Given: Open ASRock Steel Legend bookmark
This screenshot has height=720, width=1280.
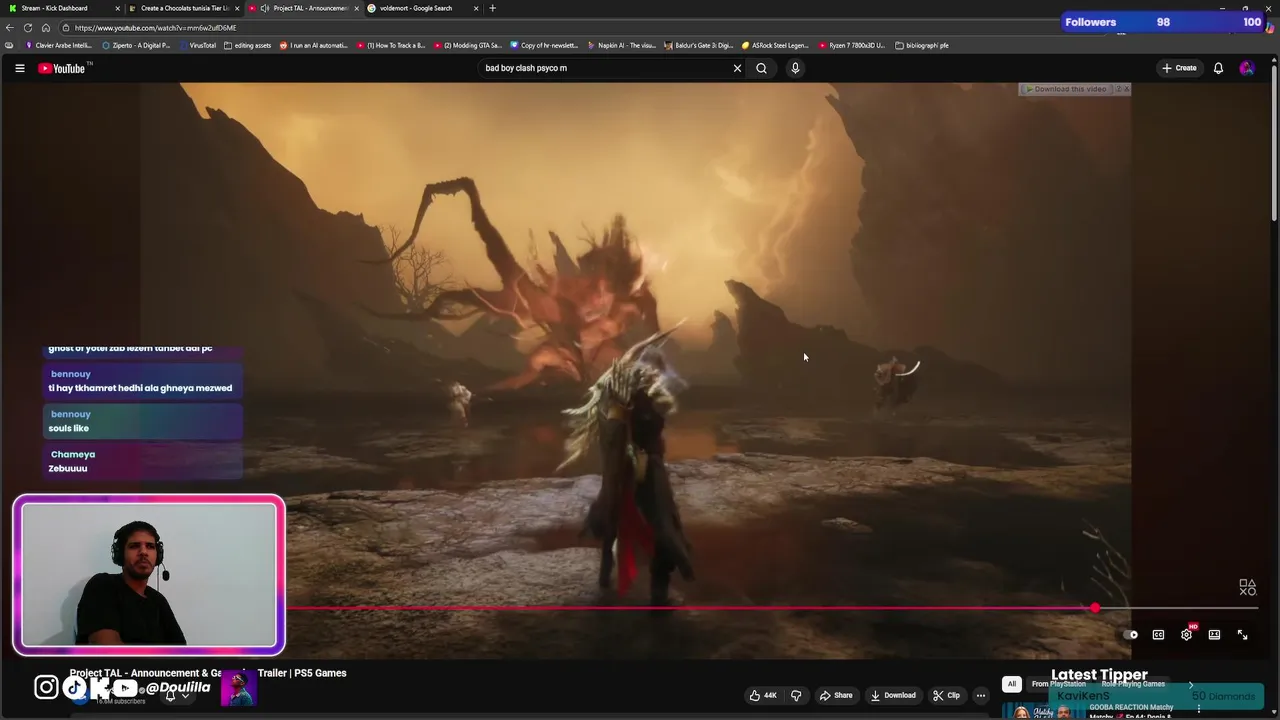Looking at the screenshot, I should pos(775,45).
